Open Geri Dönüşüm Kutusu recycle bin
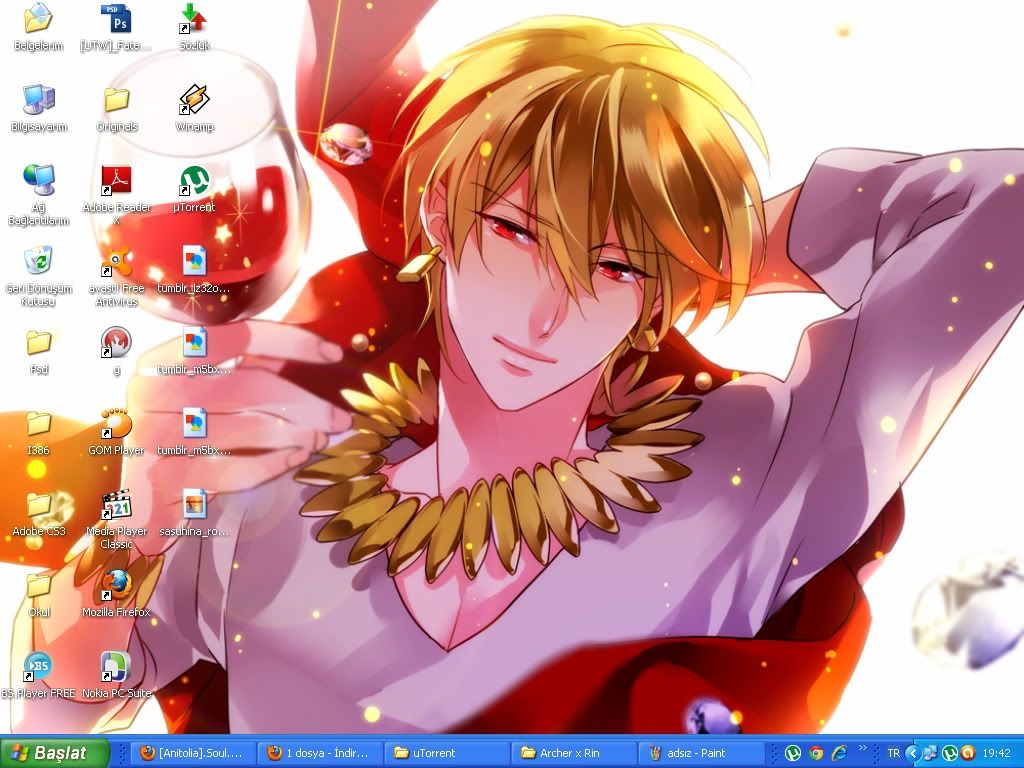The width and height of the screenshot is (1024, 768). [x=39, y=276]
